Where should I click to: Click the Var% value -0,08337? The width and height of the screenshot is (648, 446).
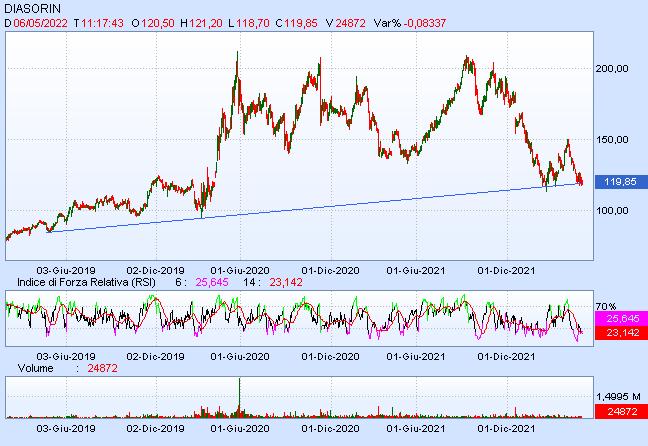point(424,23)
